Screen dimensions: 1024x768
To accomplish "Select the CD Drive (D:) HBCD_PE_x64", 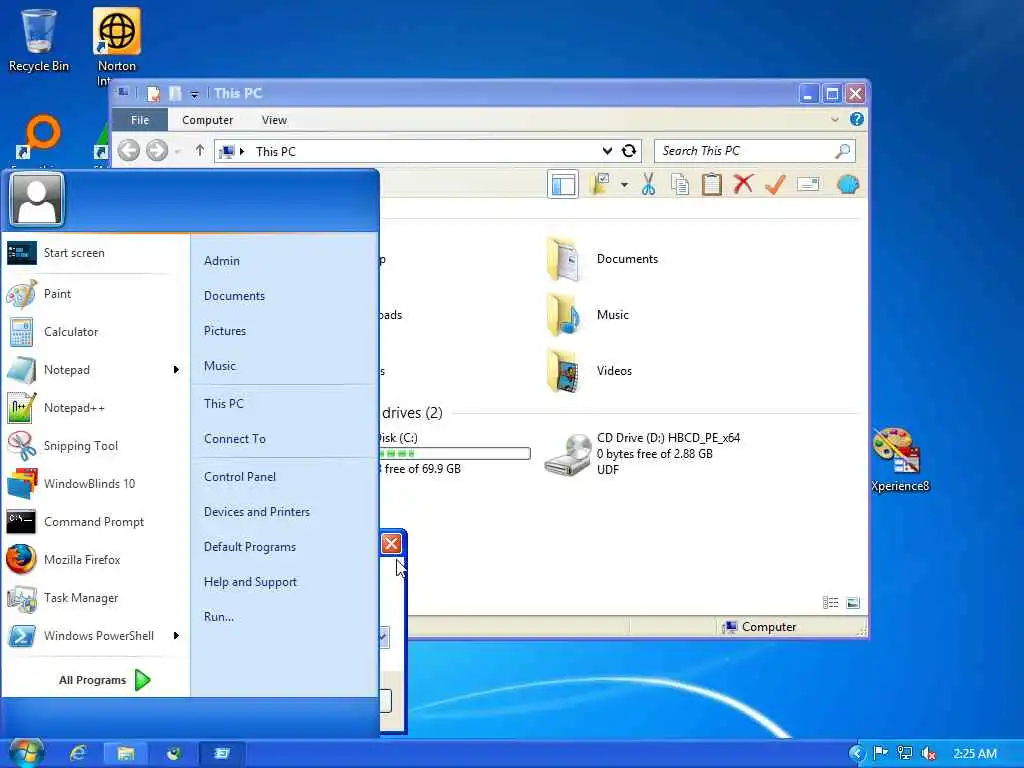I will [643, 454].
